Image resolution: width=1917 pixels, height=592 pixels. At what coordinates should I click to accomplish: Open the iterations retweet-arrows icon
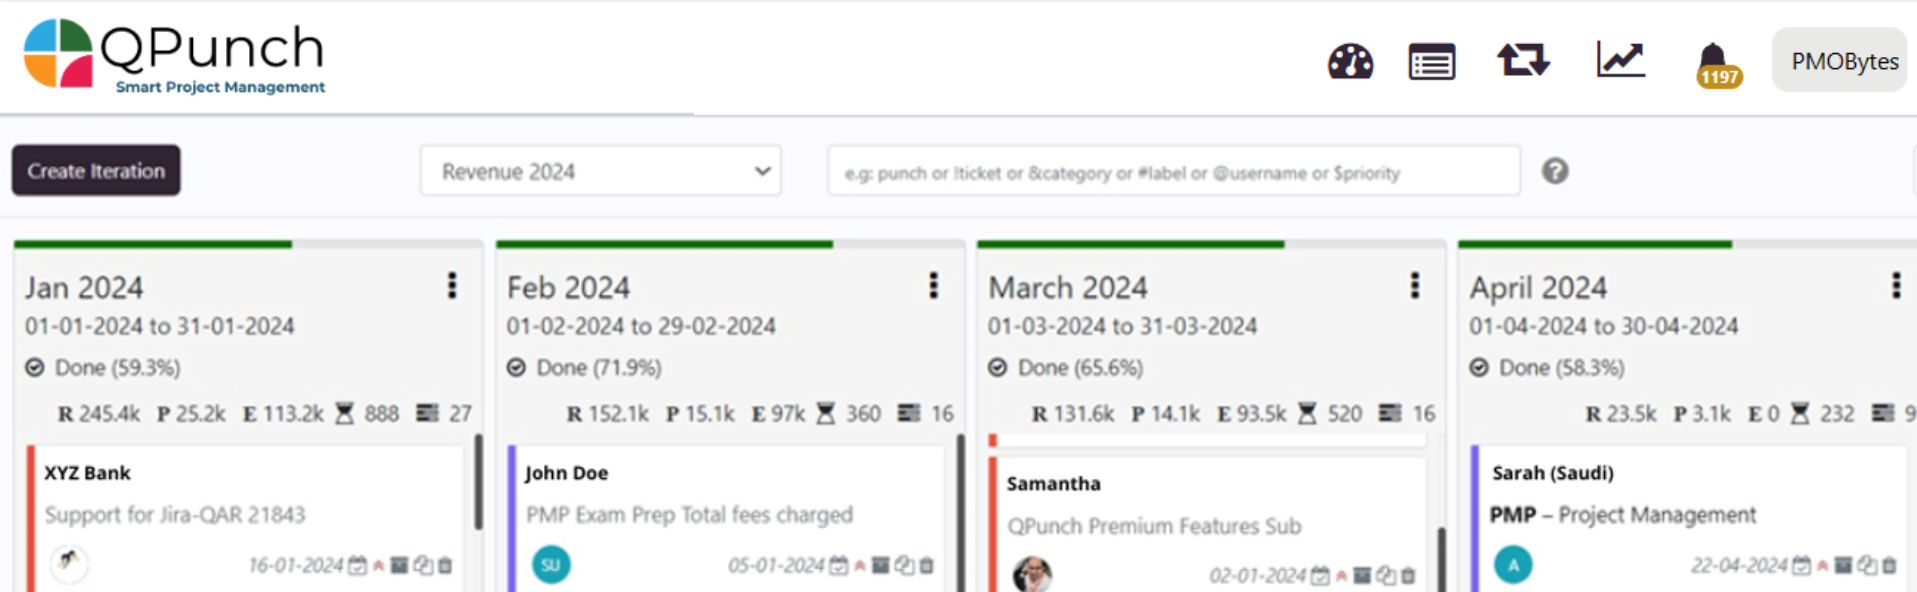pos(1523,61)
